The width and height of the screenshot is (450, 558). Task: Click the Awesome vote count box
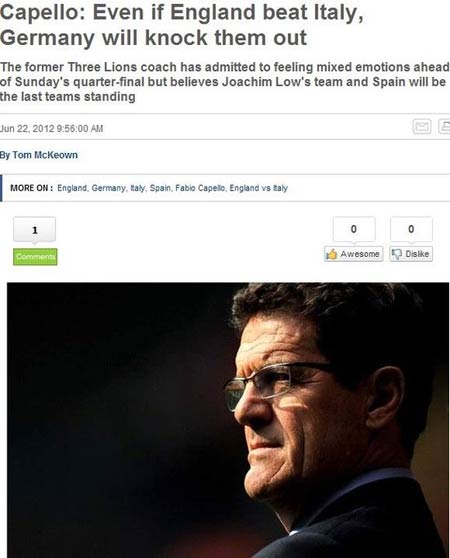tap(354, 229)
